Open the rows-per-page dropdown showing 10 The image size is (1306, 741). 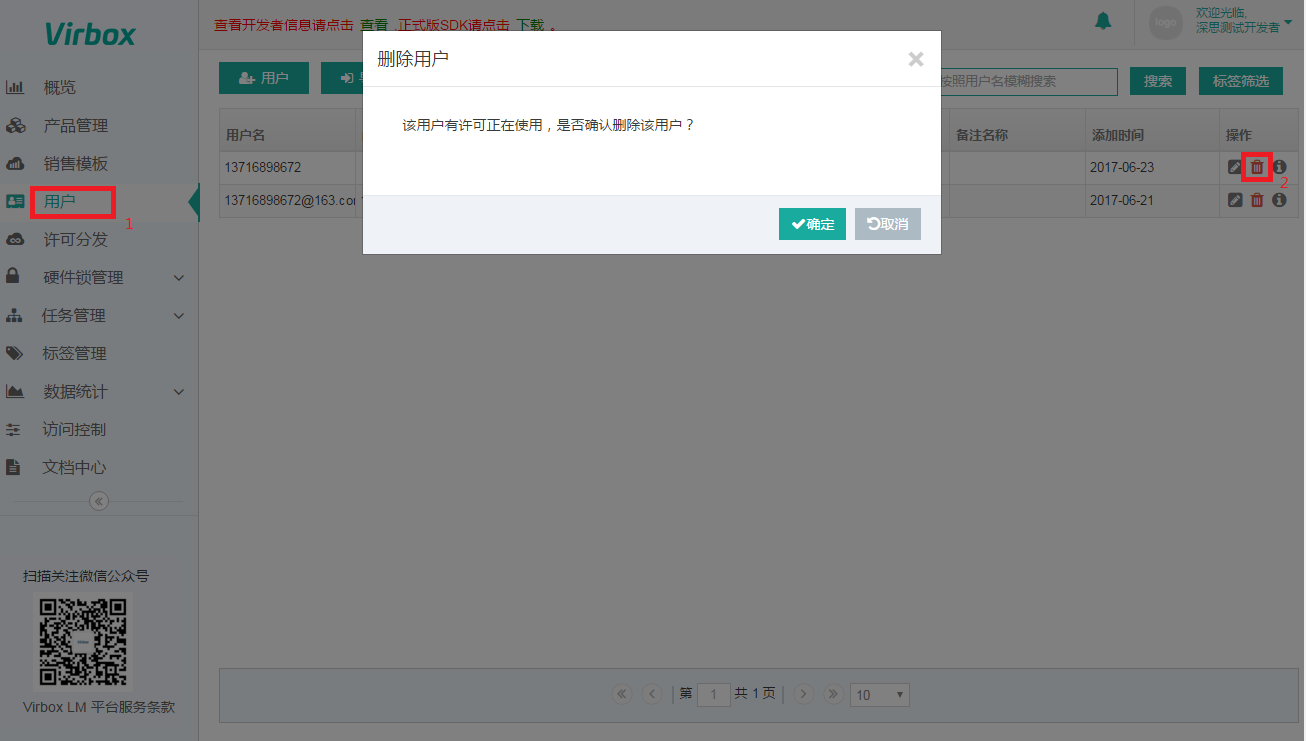(880, 695)
